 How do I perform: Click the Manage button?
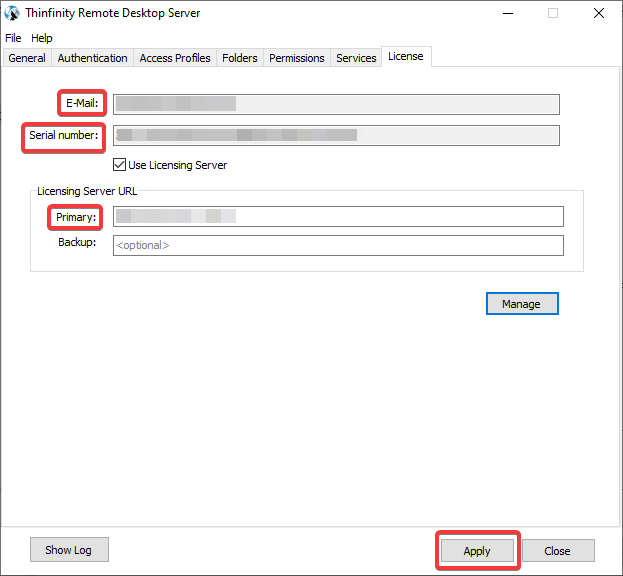[522, 304]
